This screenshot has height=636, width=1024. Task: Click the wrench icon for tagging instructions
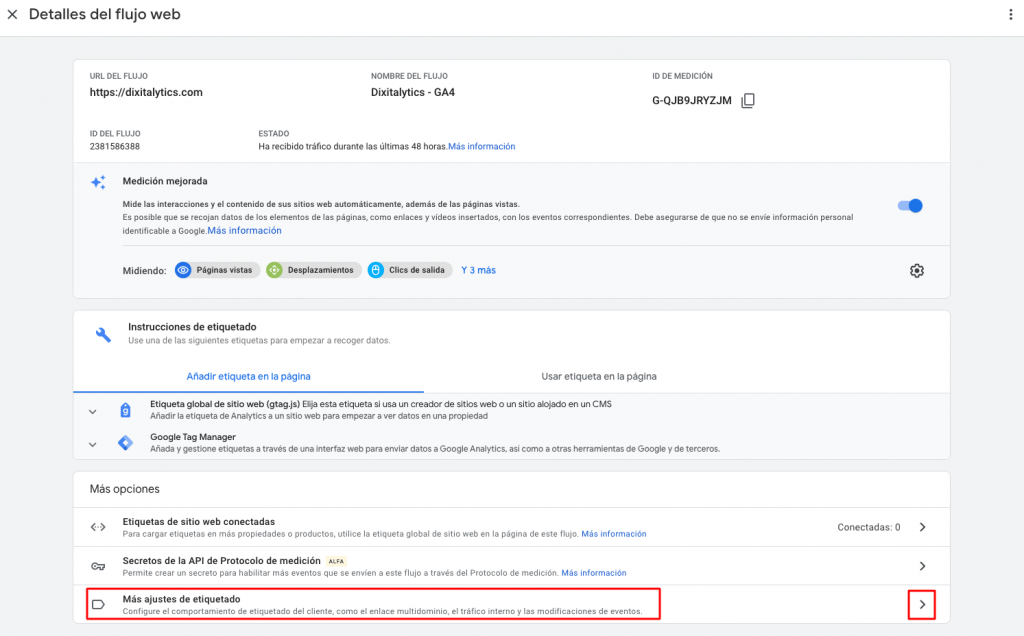point(103,334)
